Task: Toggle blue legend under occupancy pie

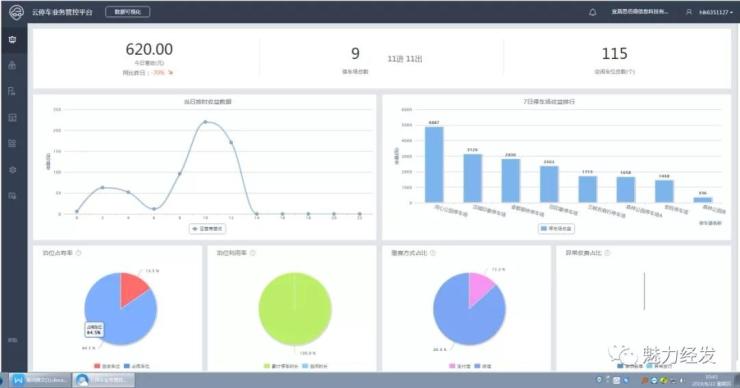Action: [137, 366]
